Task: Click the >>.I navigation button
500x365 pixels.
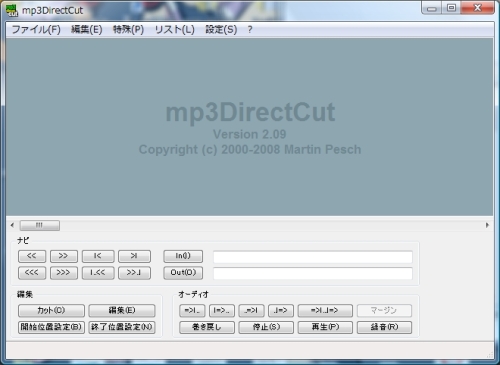Action: point(134,273)
